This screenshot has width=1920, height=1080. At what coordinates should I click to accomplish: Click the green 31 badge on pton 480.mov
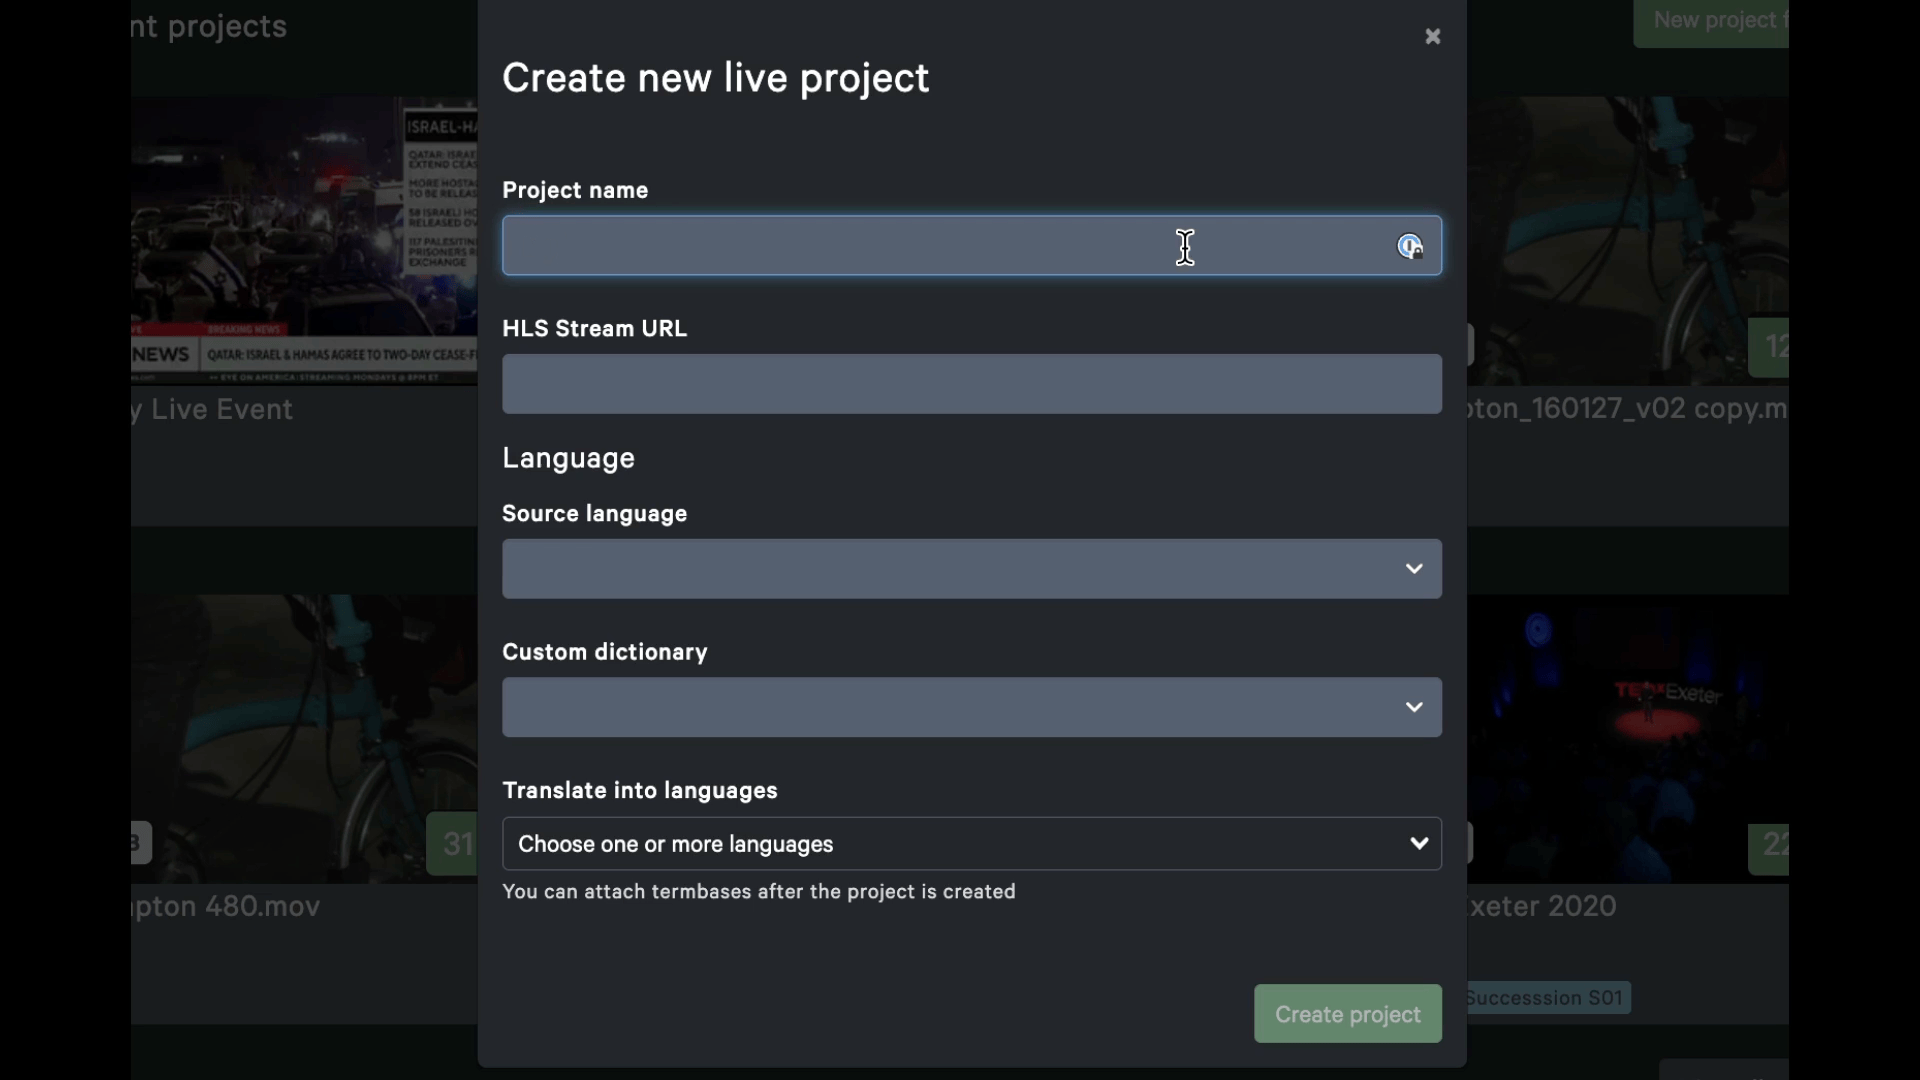tap(455, 843)
